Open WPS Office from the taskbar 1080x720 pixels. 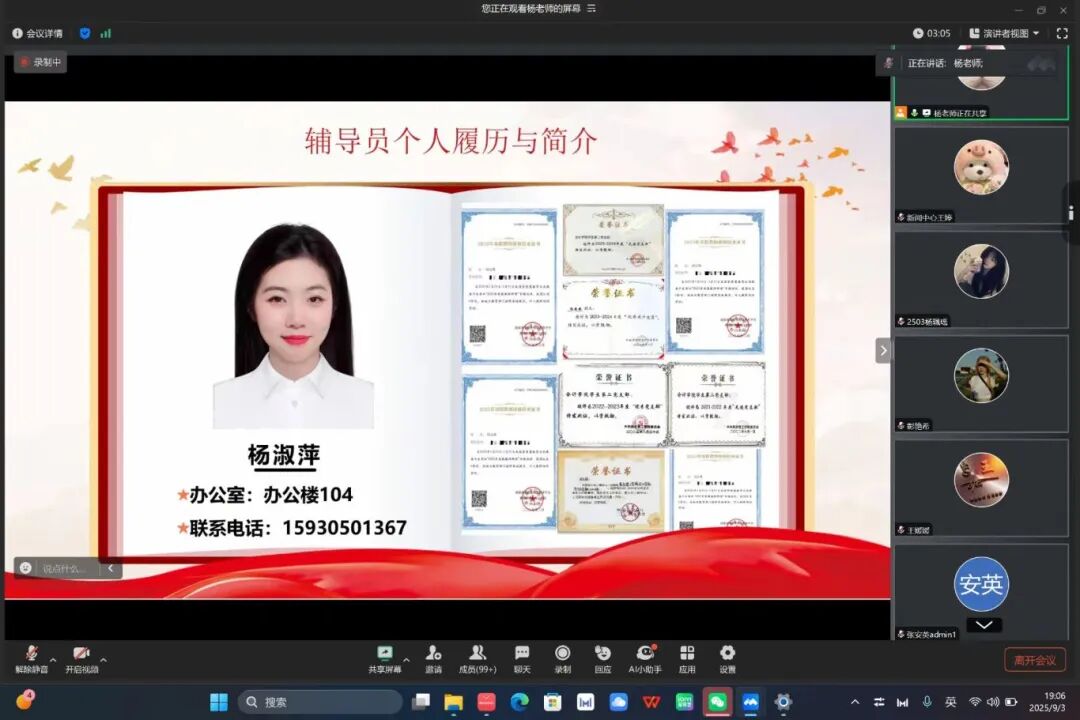point(652,702)
